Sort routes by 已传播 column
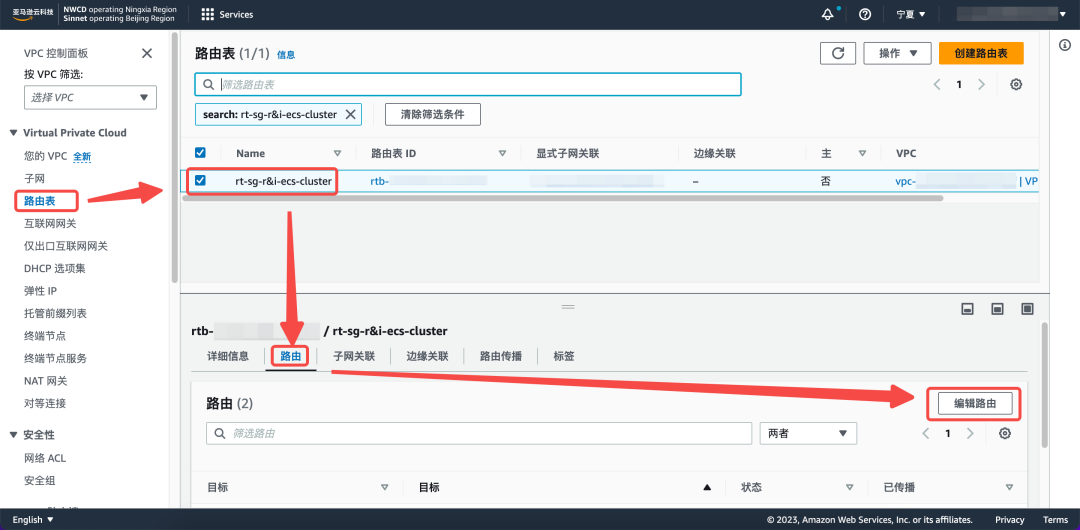1080x530 pixels. tap(1009, 487)
